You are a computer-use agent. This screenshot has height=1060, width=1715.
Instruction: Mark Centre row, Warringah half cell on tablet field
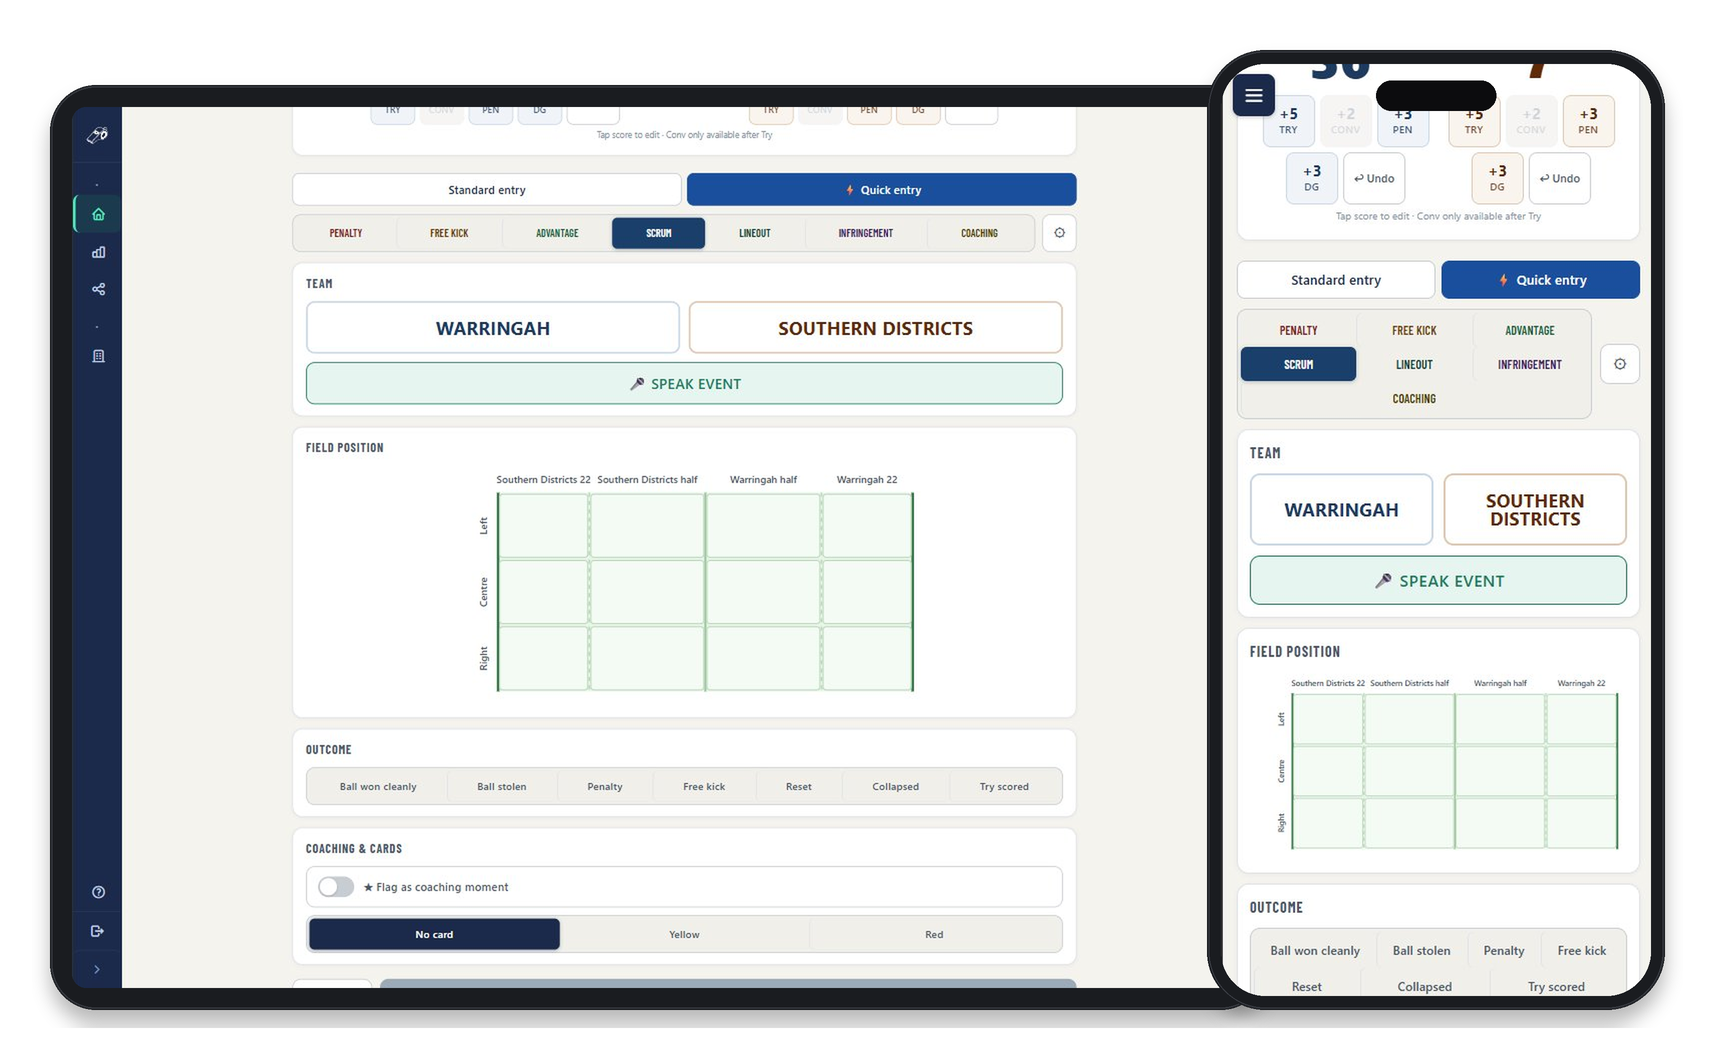pos(763,592)
